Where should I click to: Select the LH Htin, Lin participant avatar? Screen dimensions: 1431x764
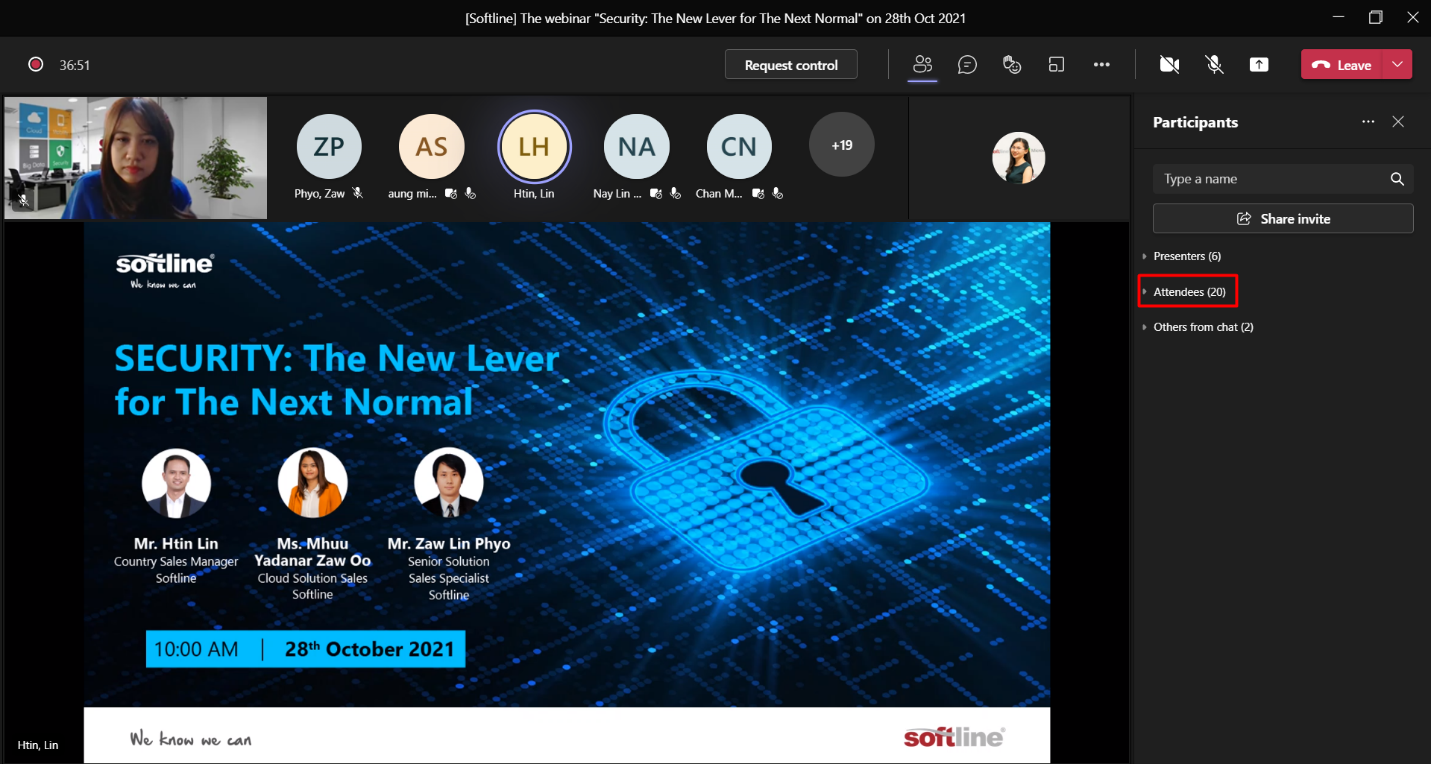point(534,147)
